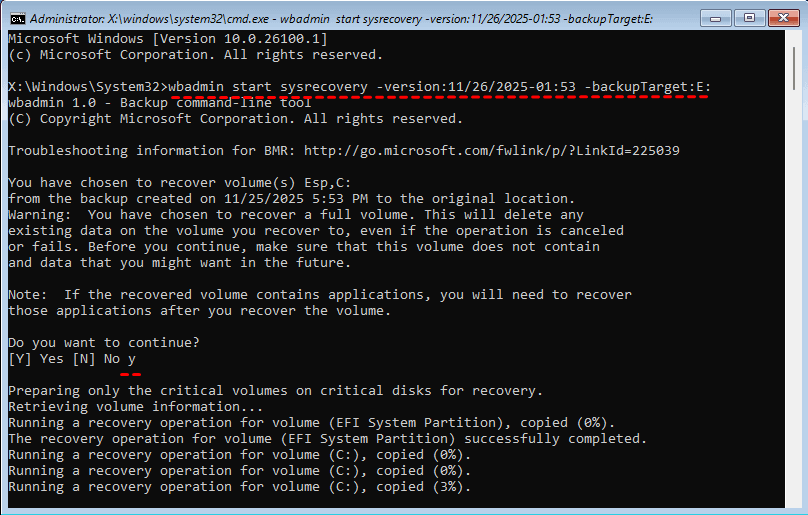Click the Administrator cmd.exe title bar text
This screenshot has width=808, height=515.
coord(330,18)
